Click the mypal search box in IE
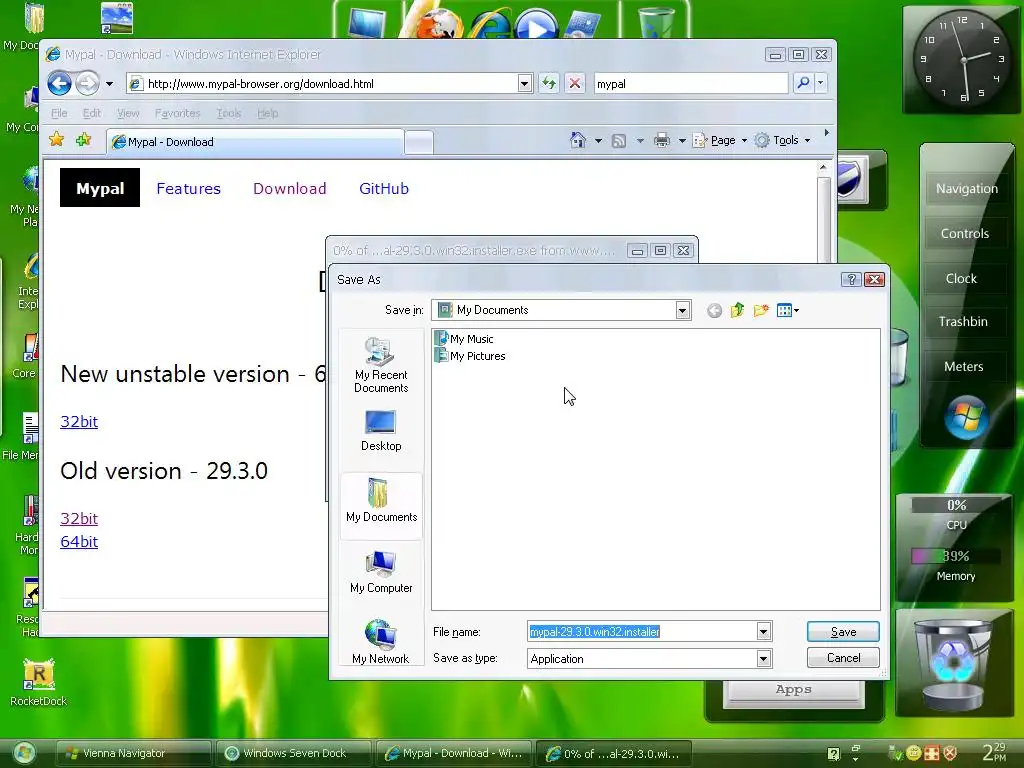The height and width of the screenshot is (768, 1024). pyautogui.click(x=691, y=84)
